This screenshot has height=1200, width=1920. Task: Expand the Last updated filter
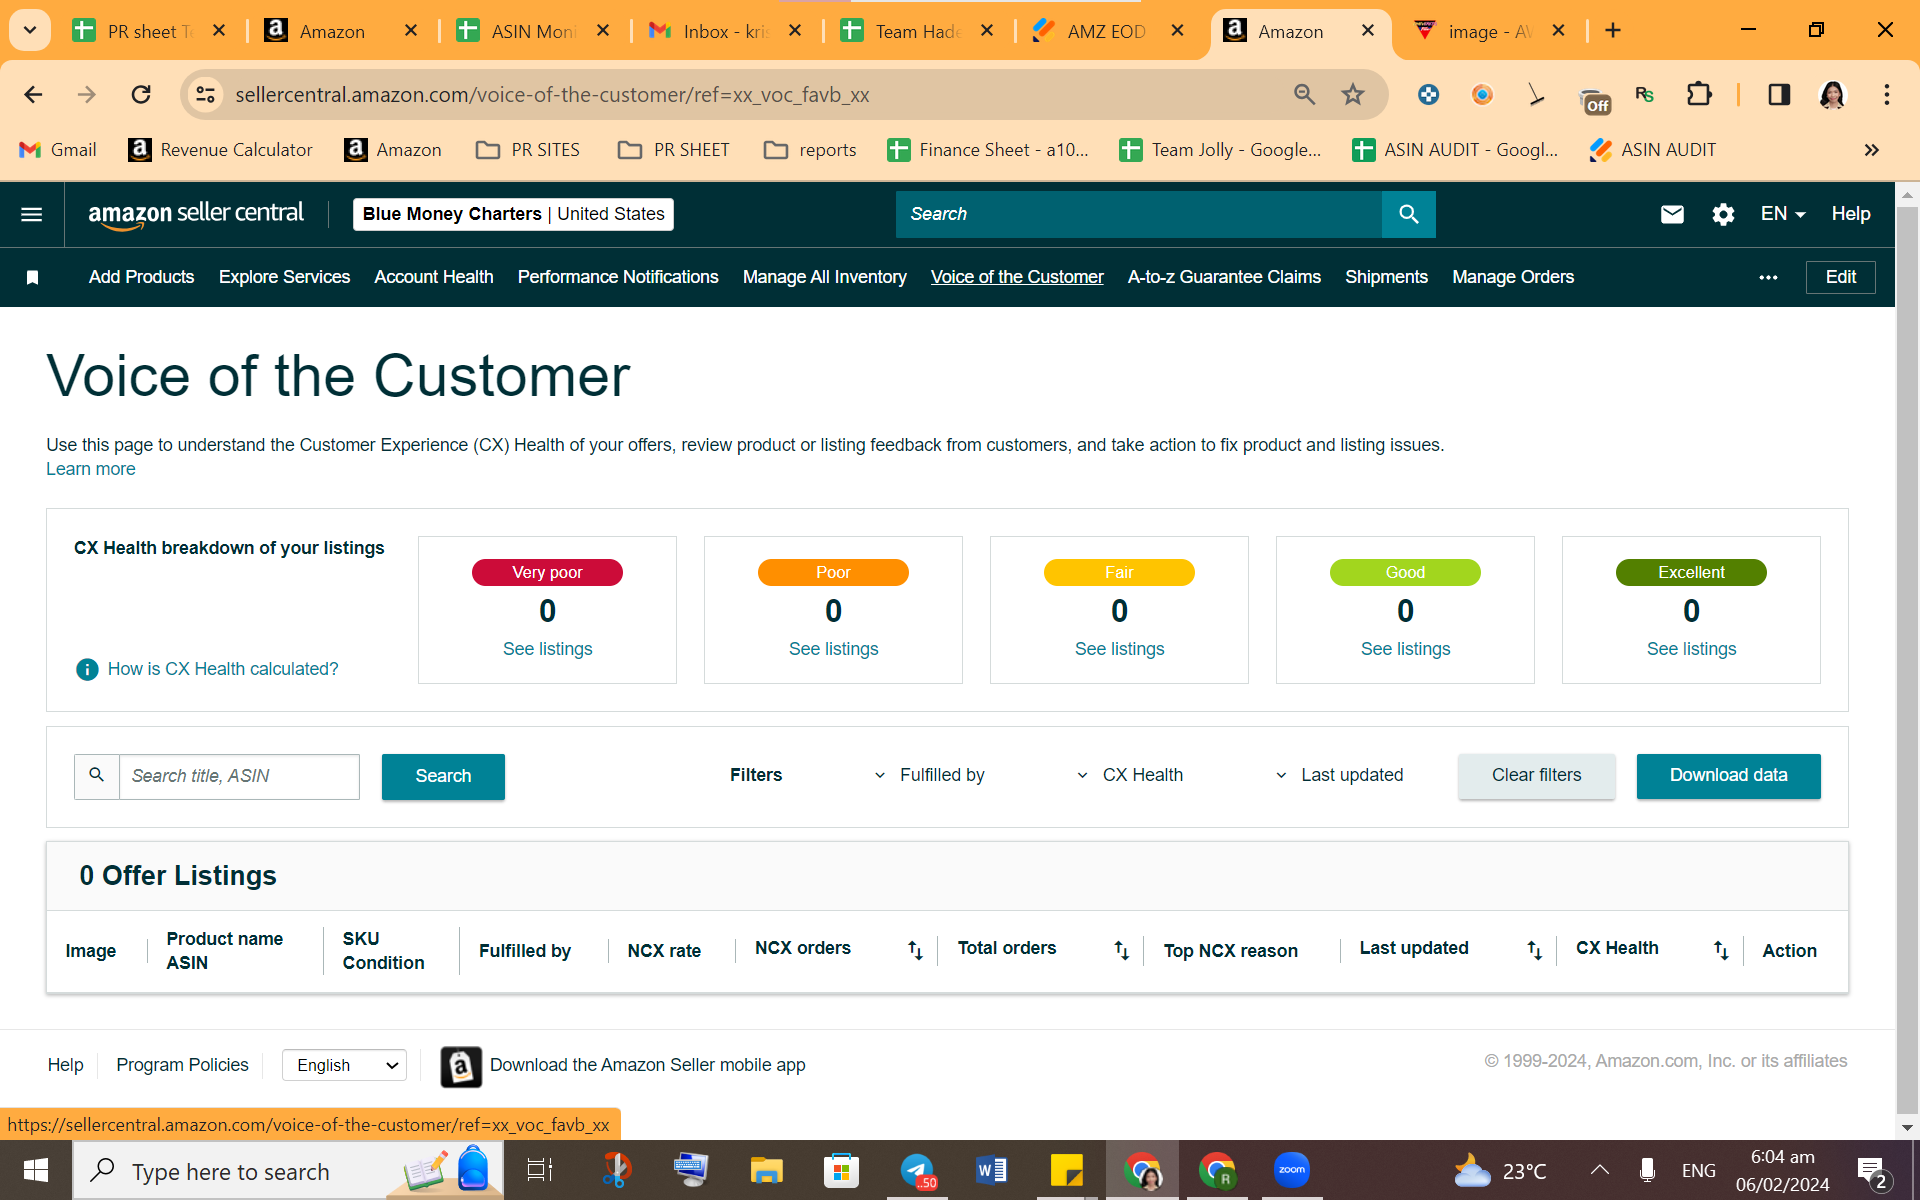(1339, 775)
